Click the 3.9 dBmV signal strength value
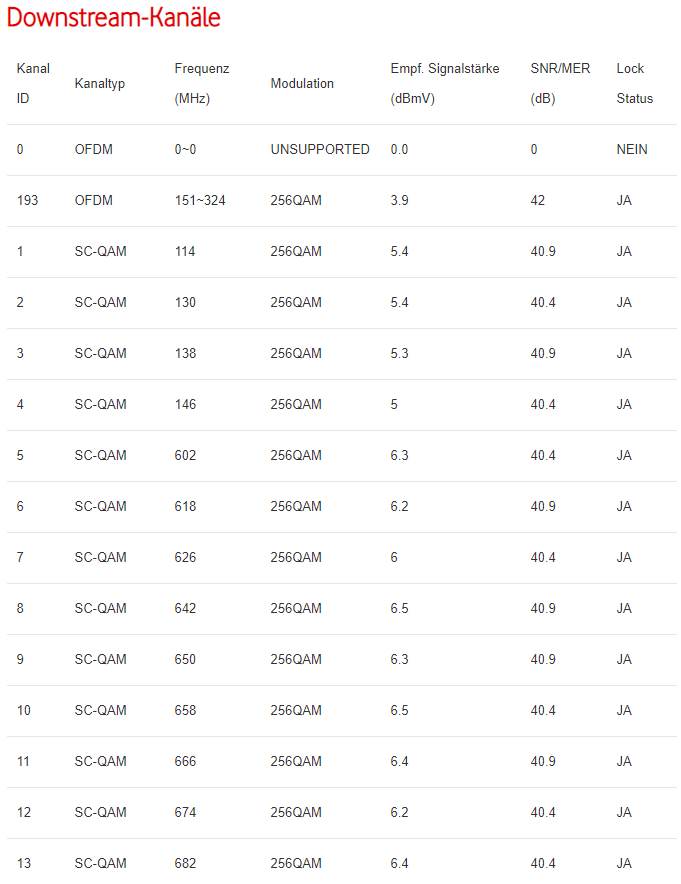The image size is (681, 884). [x=399, y=201]
